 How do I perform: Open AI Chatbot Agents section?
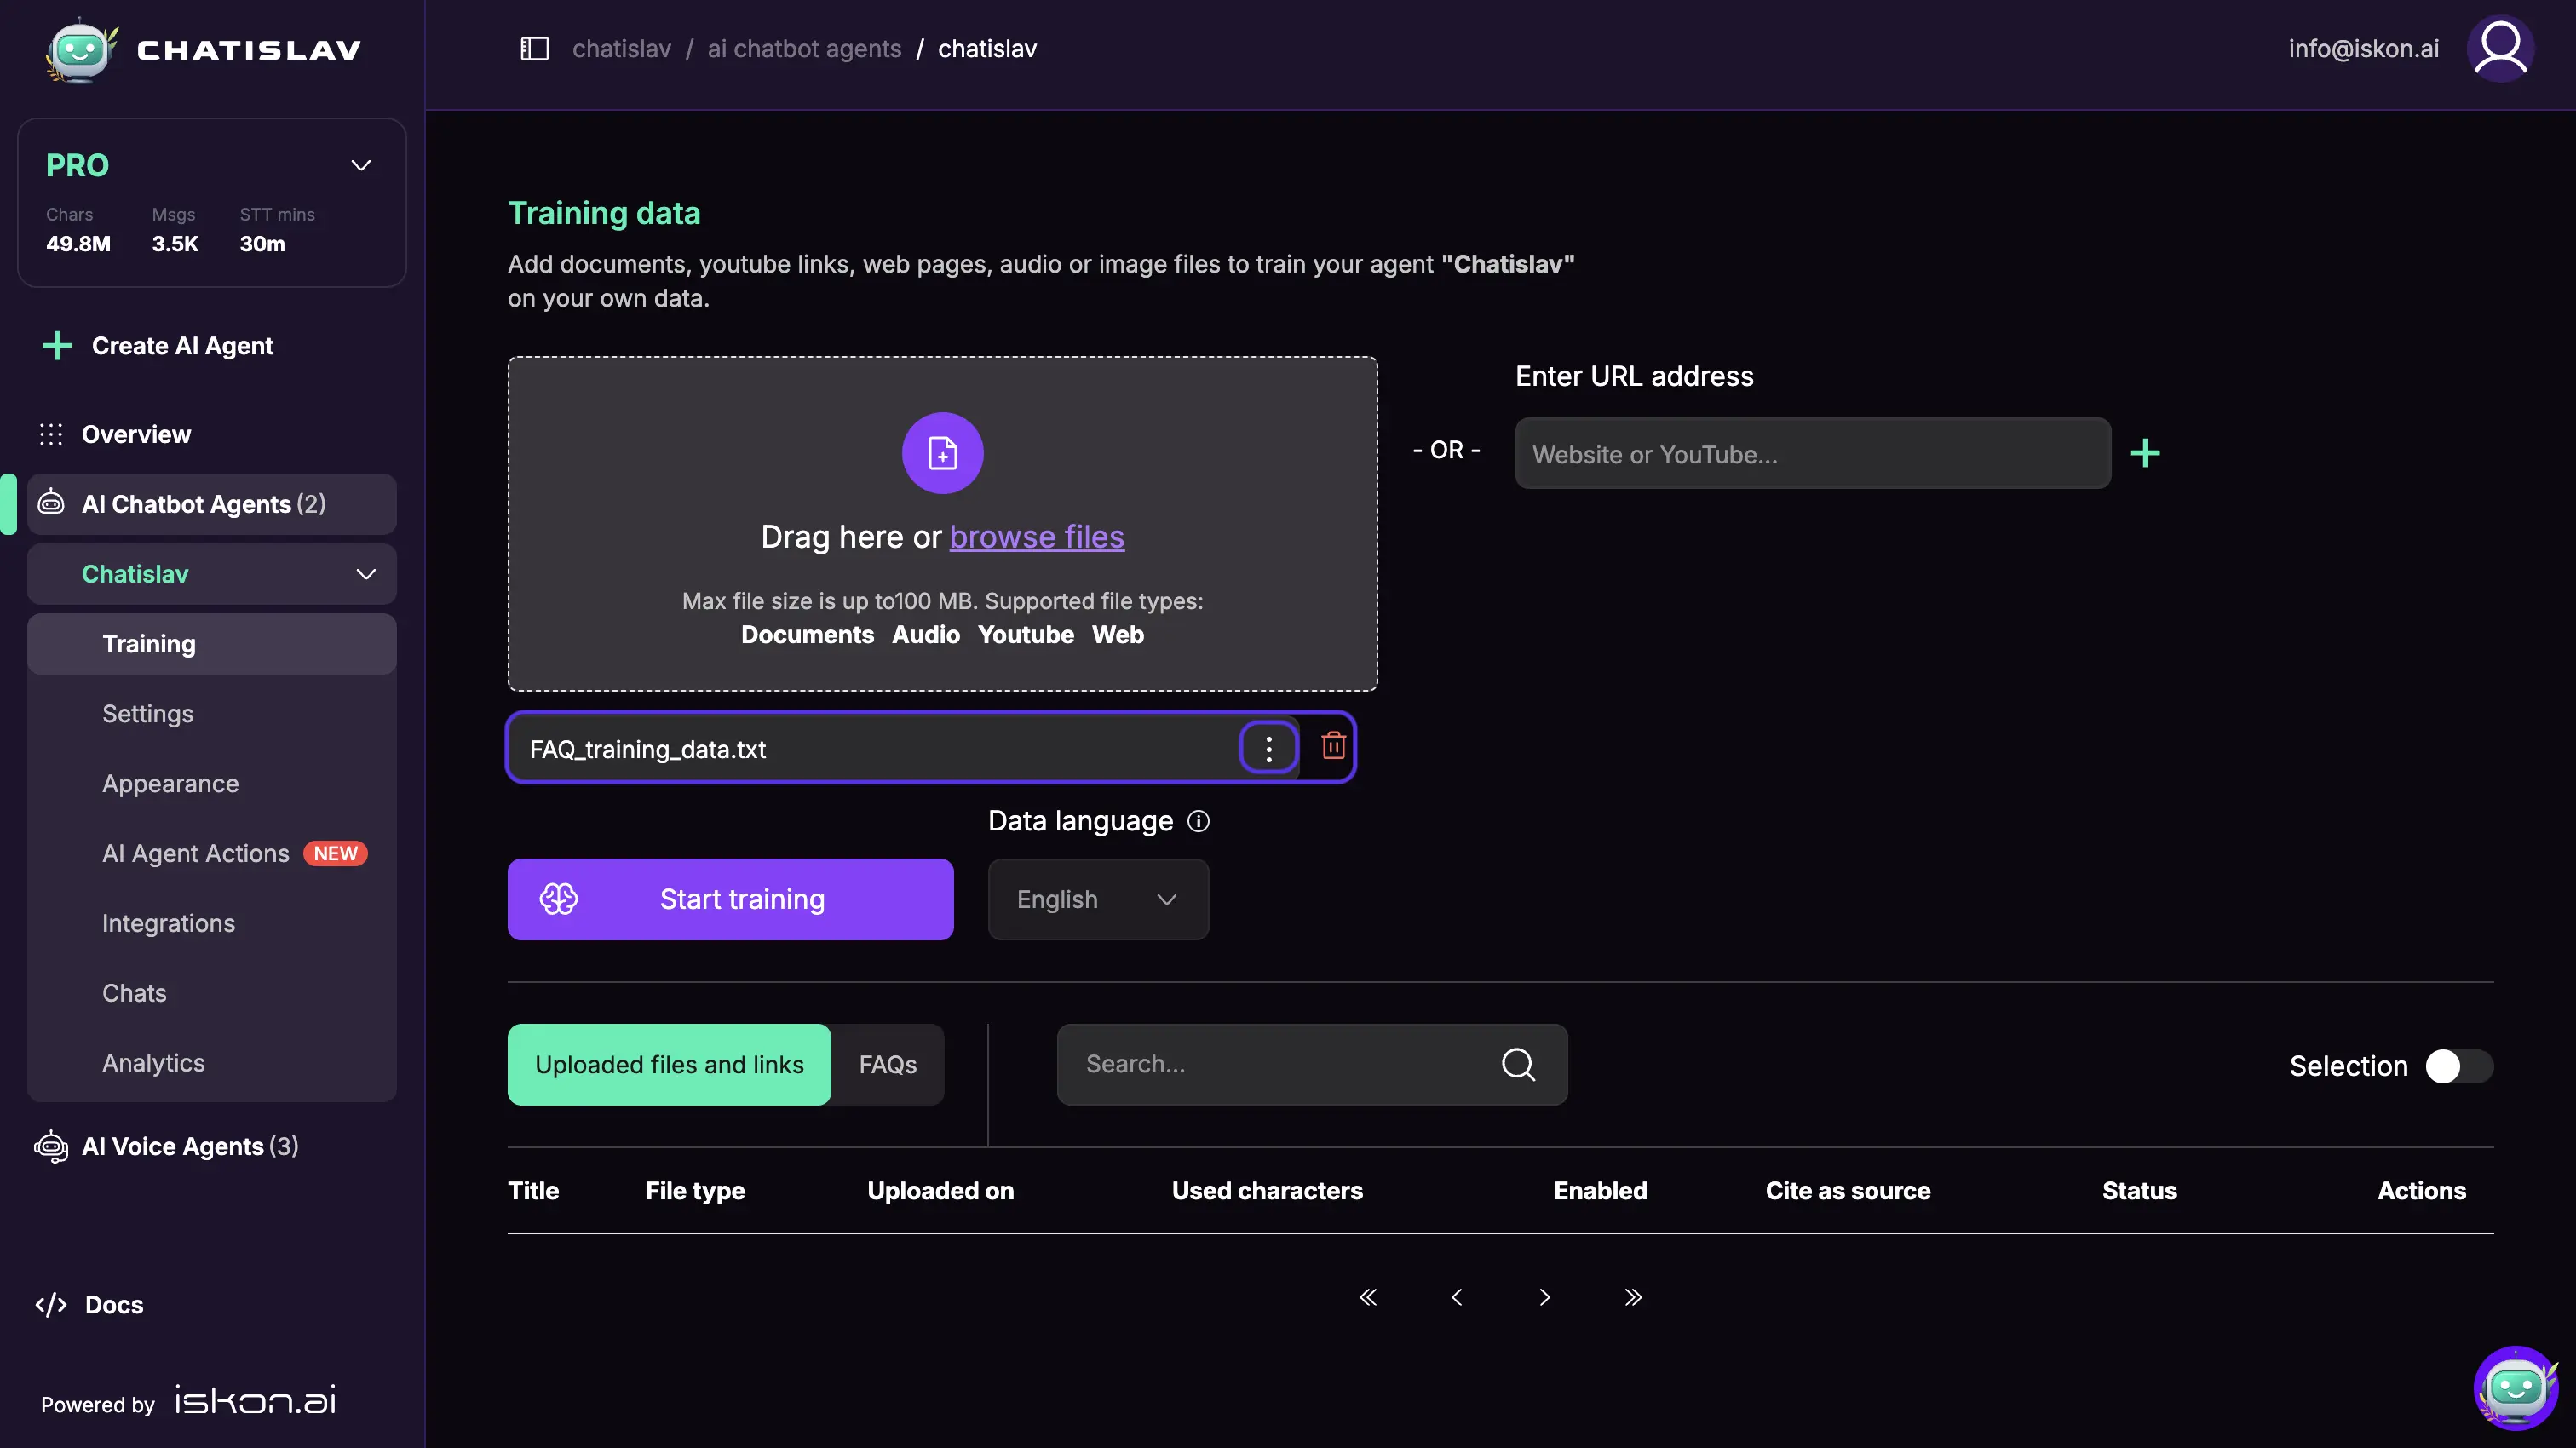pyautogui.click(x=212, y=504)
